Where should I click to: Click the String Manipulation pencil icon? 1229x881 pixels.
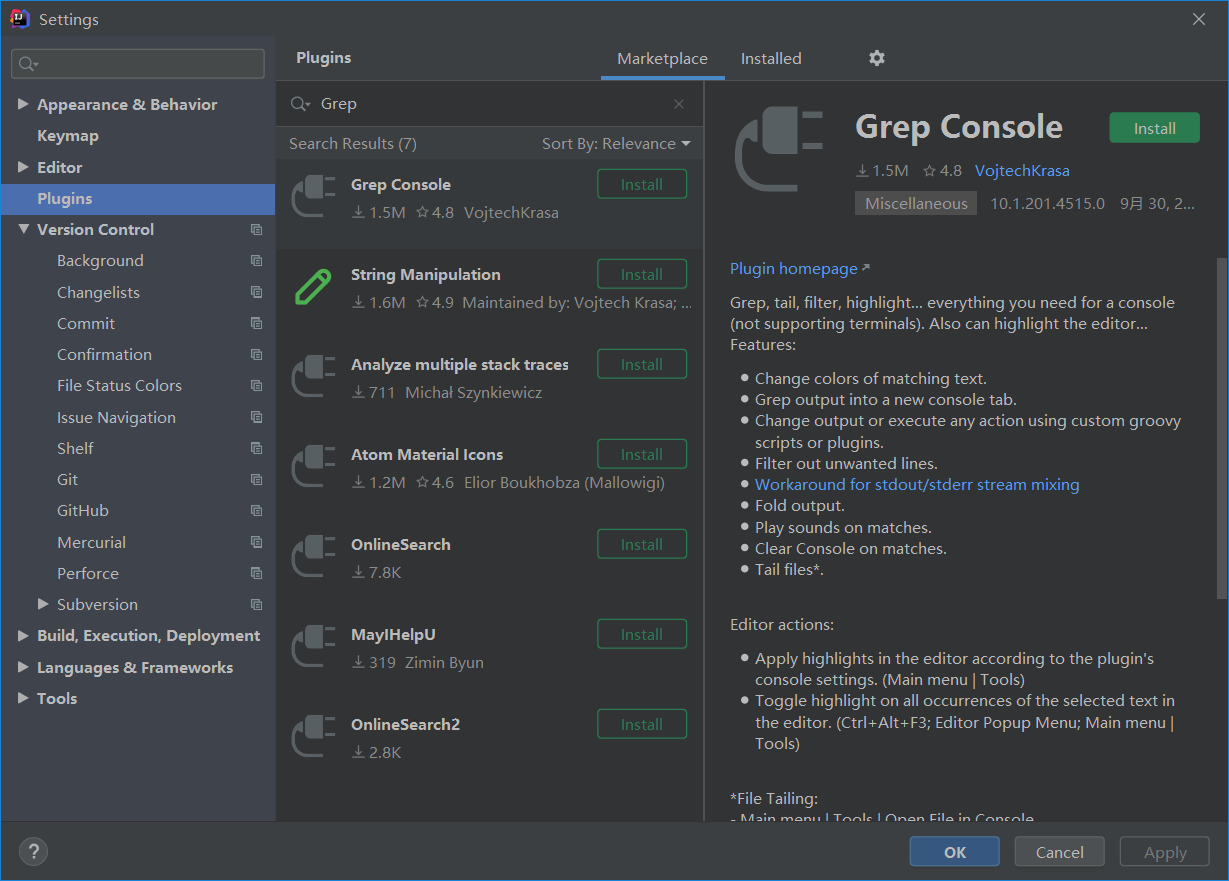pyautogui.click(x=313, y=287)
